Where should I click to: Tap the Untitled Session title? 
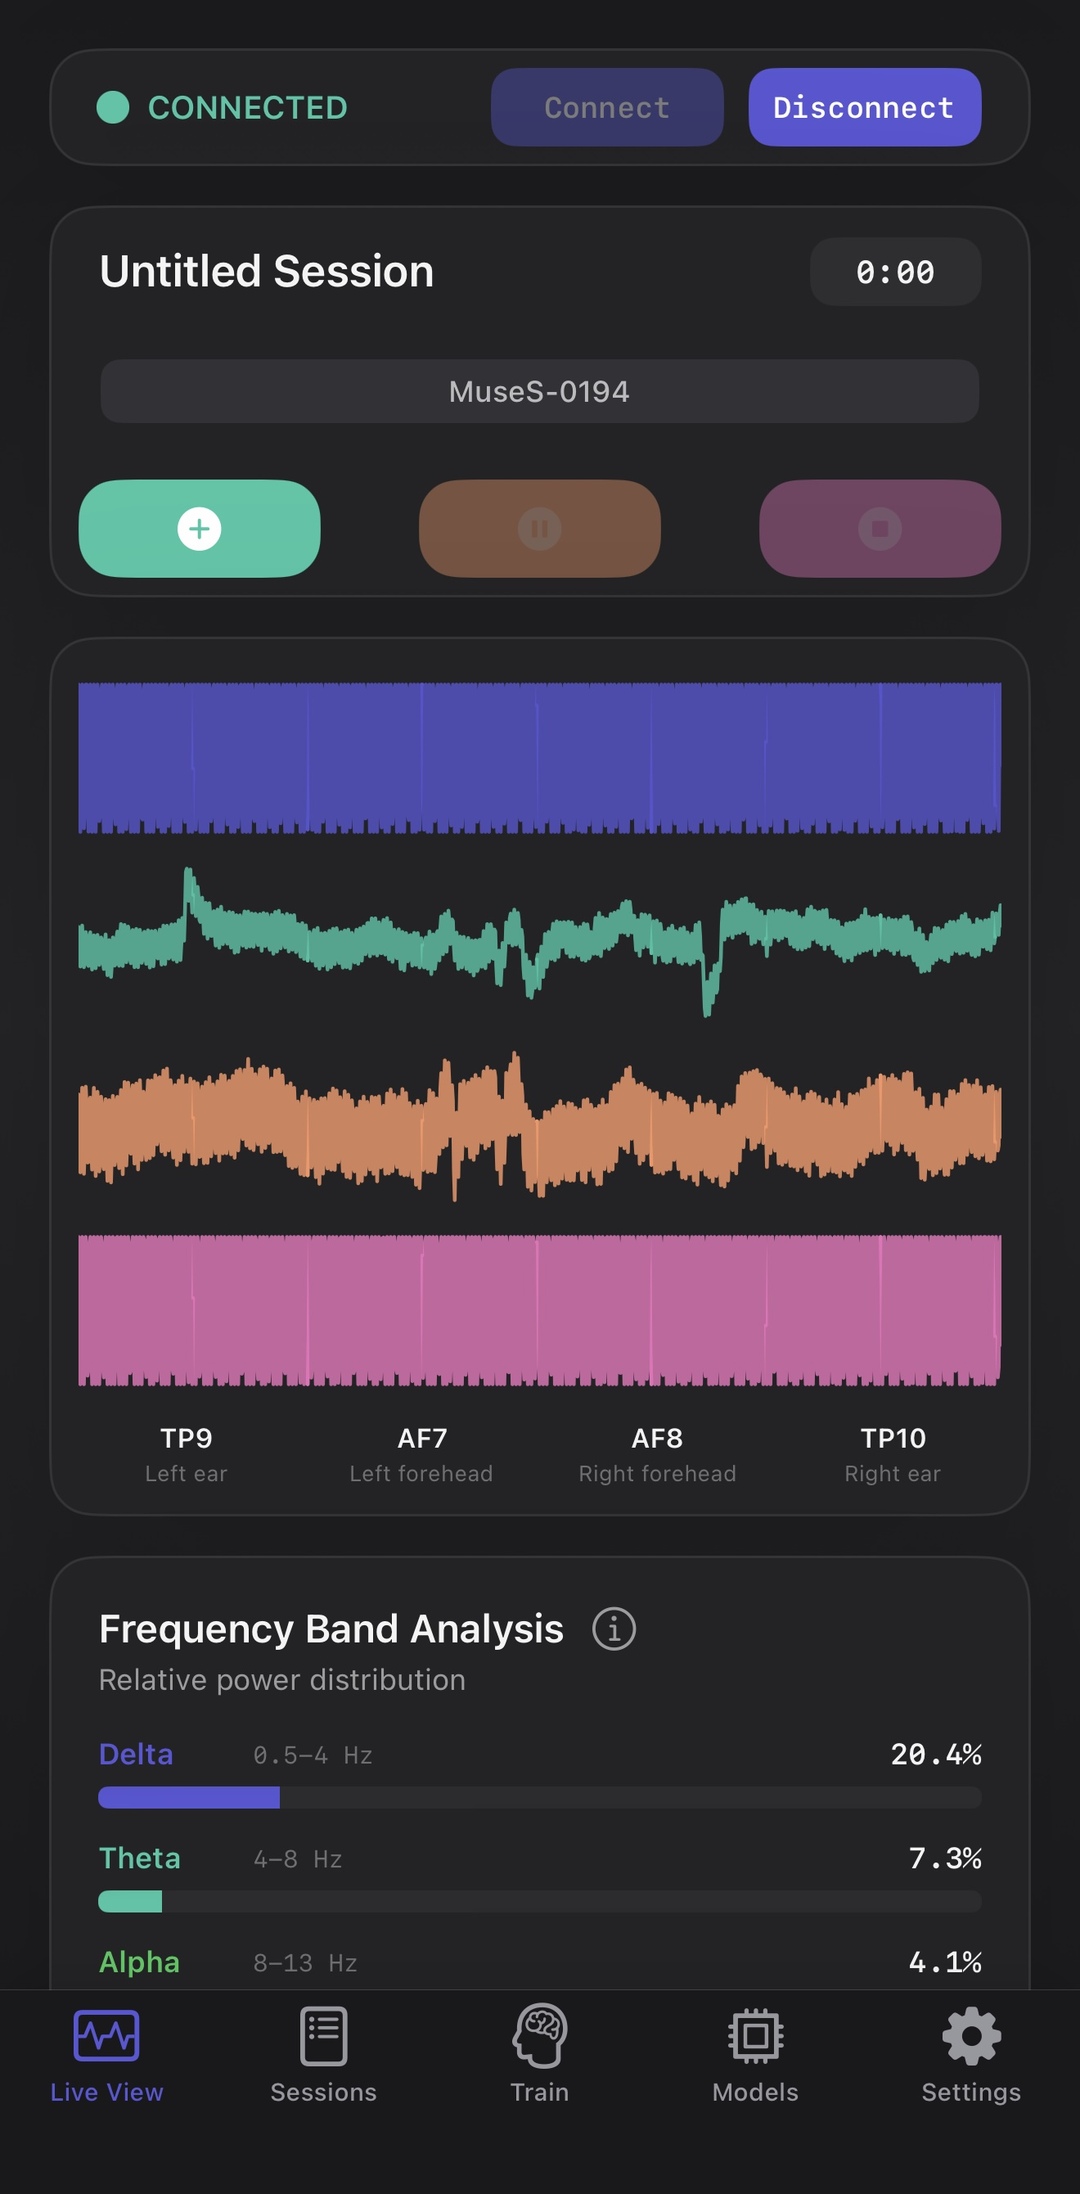[x=267, y=272]
